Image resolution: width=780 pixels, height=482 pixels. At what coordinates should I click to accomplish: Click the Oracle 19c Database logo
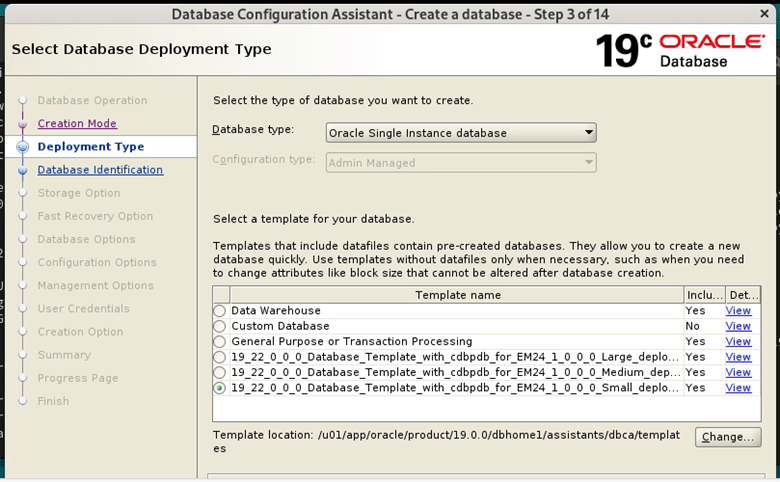[x=680, y=50]
